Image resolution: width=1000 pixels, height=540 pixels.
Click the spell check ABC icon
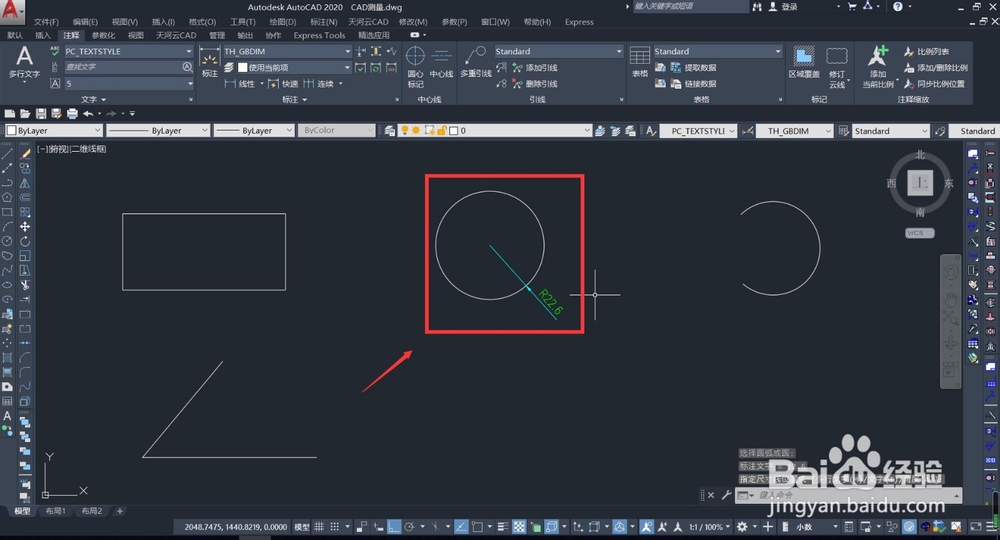coord(55,51)
